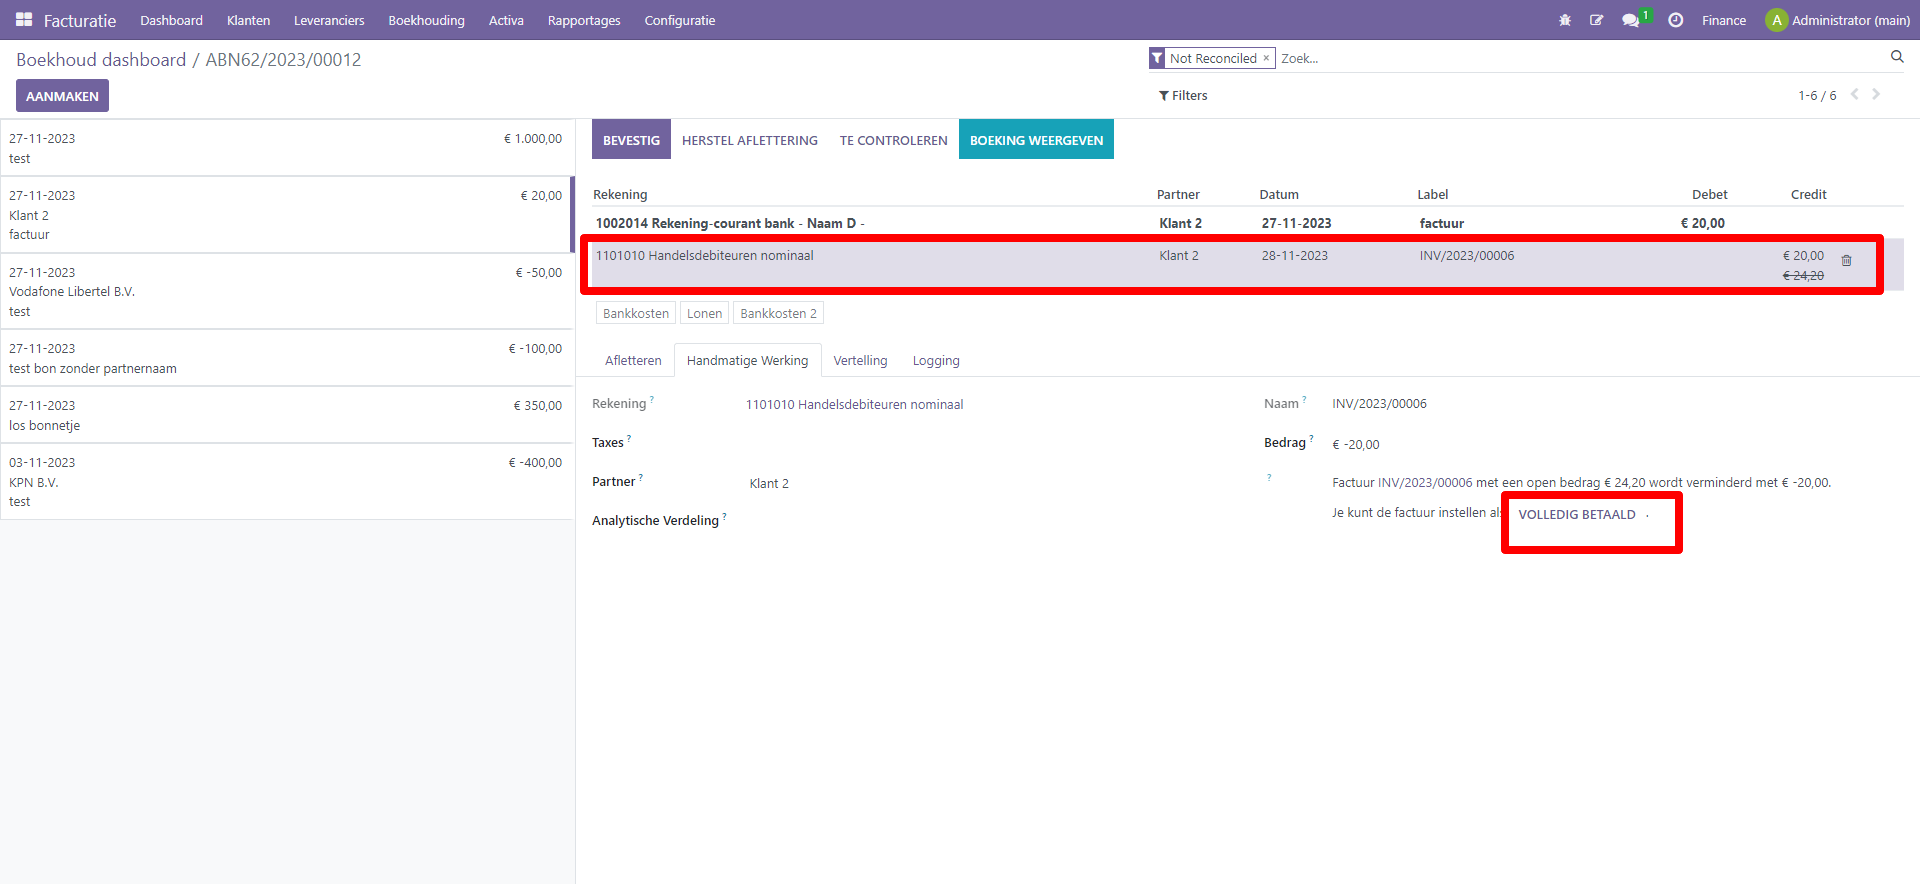Remove the Not Reconciled filter
Image resolution: width=1920 pixels, height=884 pixels.
click(1266, 58)
